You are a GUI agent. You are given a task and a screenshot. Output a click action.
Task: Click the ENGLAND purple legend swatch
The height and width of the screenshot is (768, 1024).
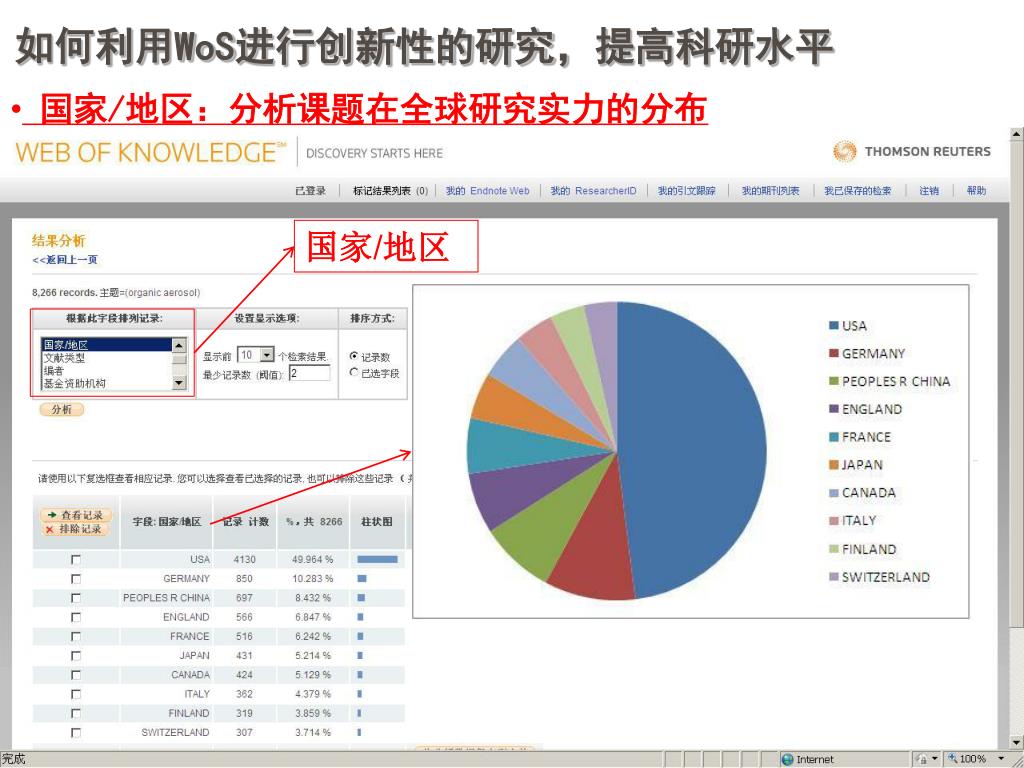(x=833, y=409)
